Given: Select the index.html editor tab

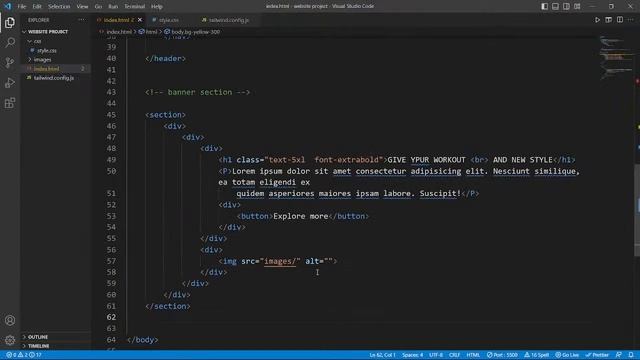Looking at the screenshot, I should pos(118,20).
